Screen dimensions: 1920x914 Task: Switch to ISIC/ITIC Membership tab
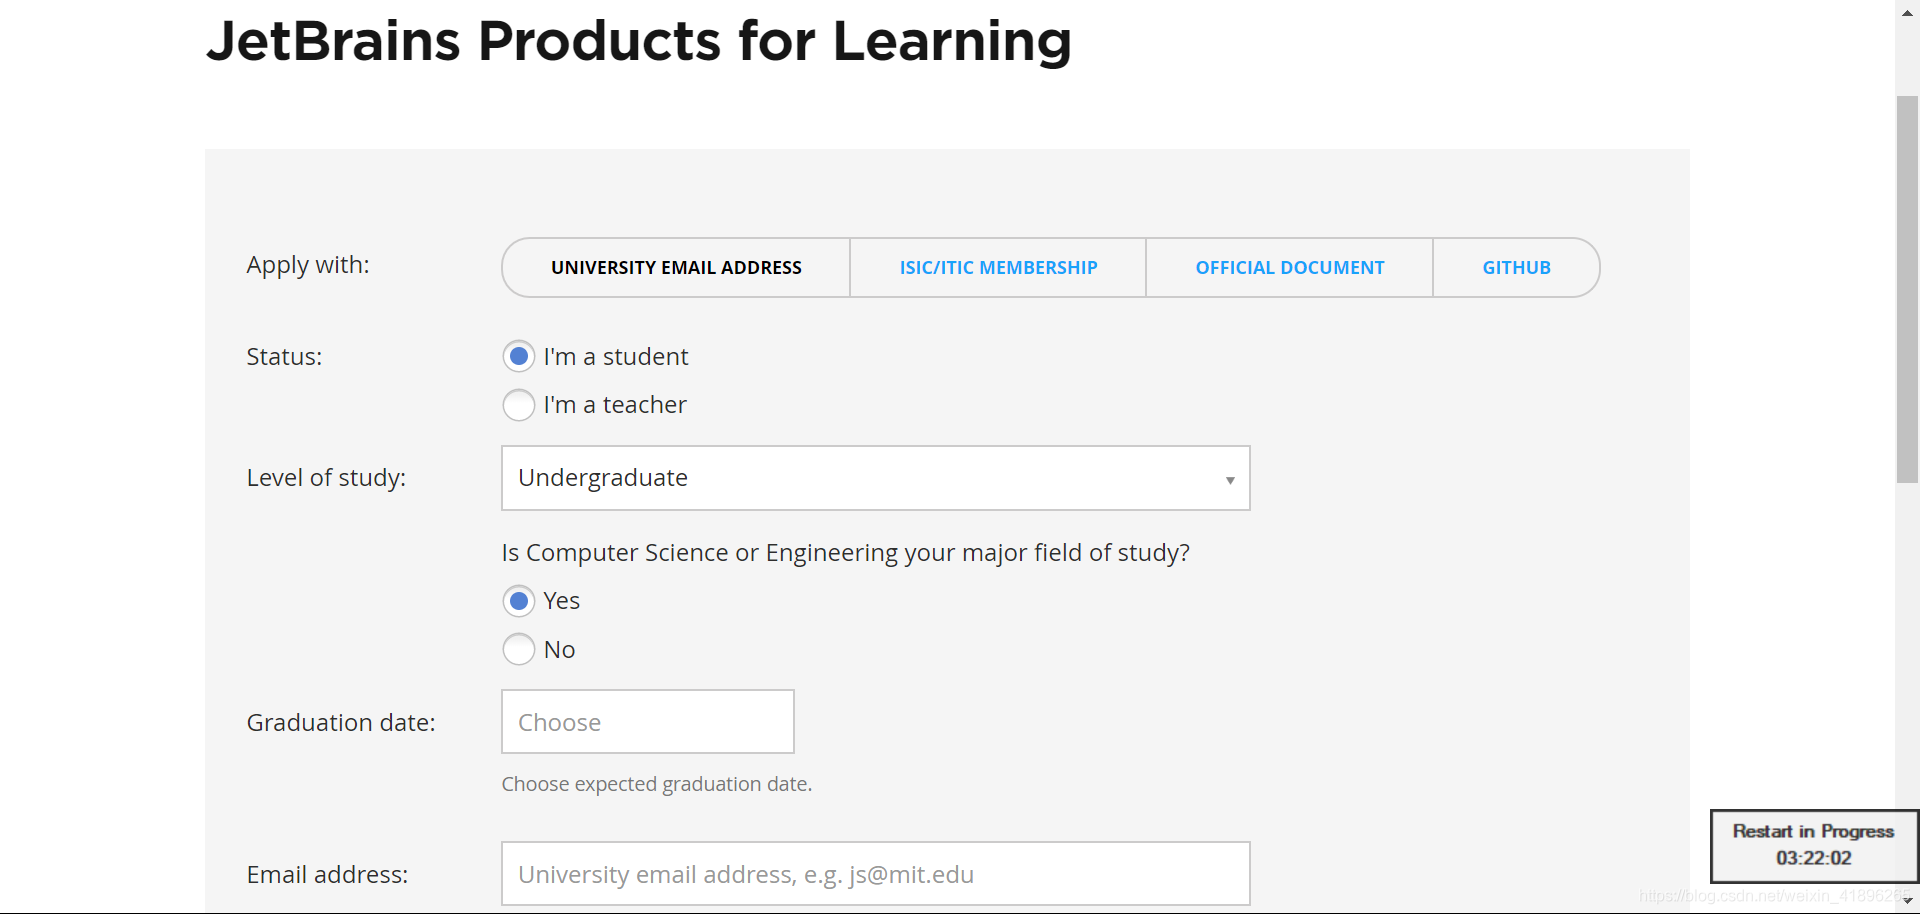[998, 268]
